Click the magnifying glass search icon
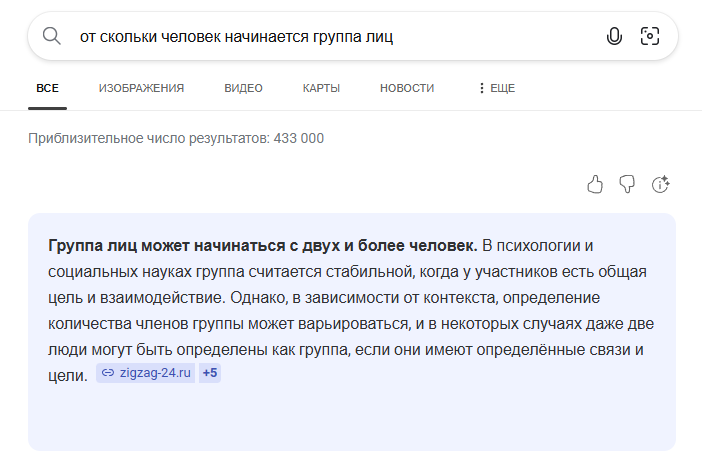 tap(51, 37)
